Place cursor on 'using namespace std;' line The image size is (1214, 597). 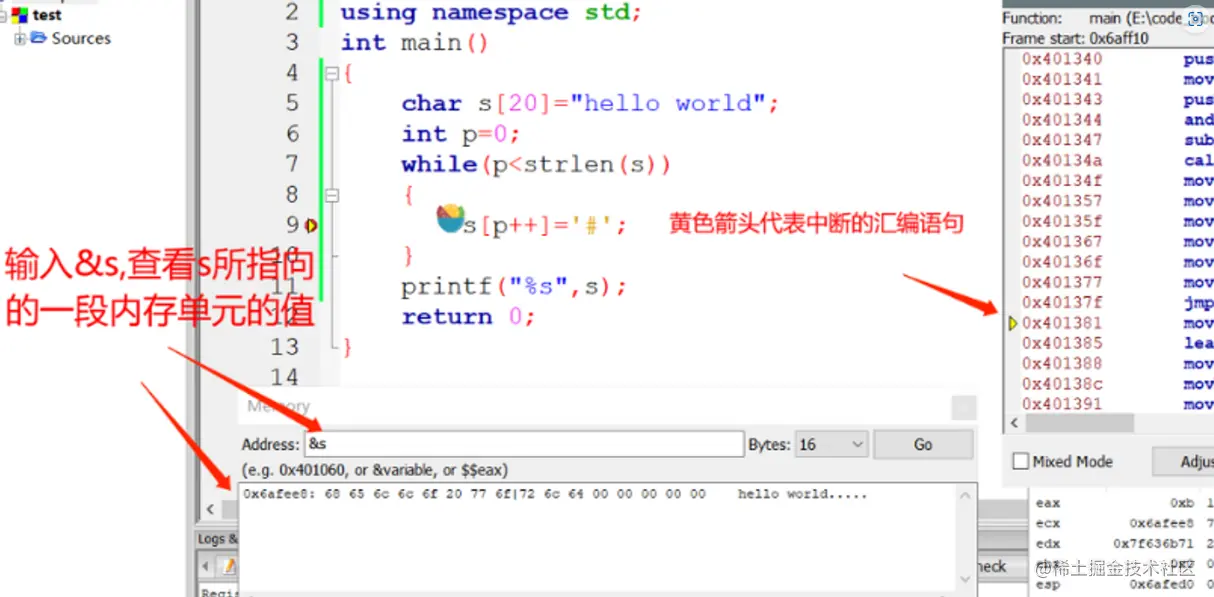(x=491, y=13)
